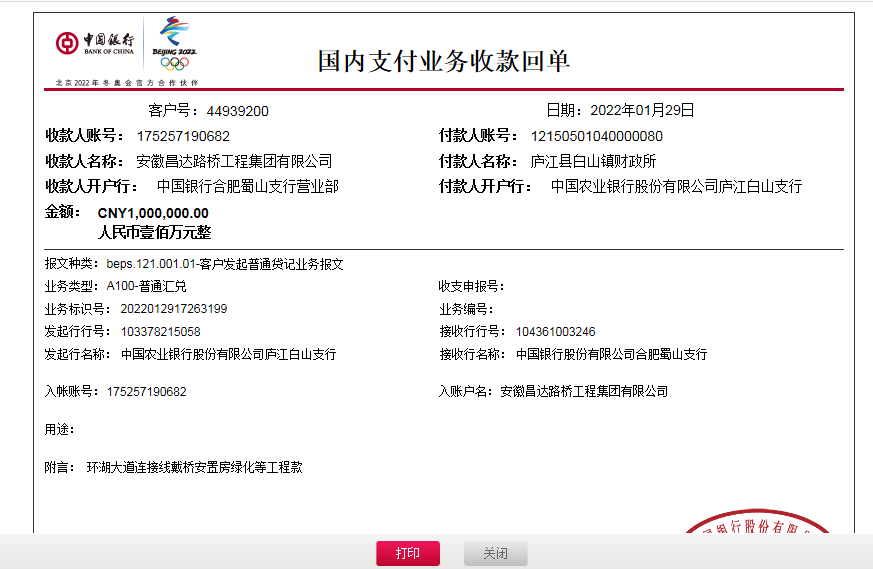Click payer account number 12150501040000080
The width and height of the screenshot is (873, 569).
[596, 136]
